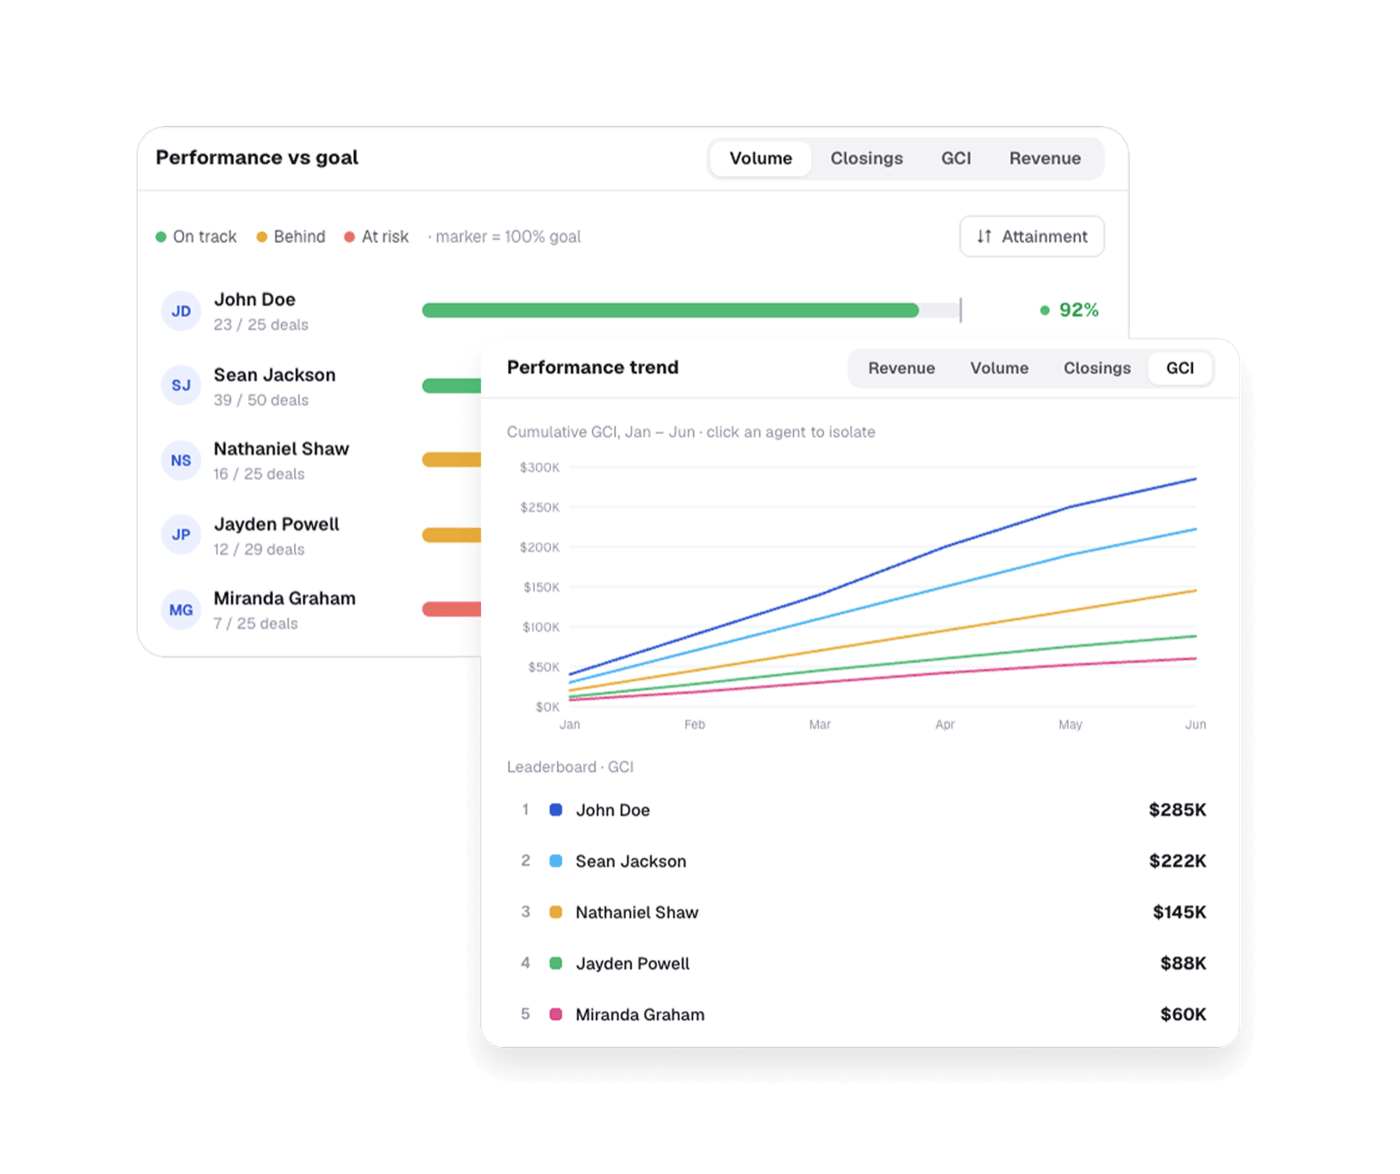Click John Doe's blue leaderboard swatch
Viewport: 1400px width, 1174px height.
[556, 810]
